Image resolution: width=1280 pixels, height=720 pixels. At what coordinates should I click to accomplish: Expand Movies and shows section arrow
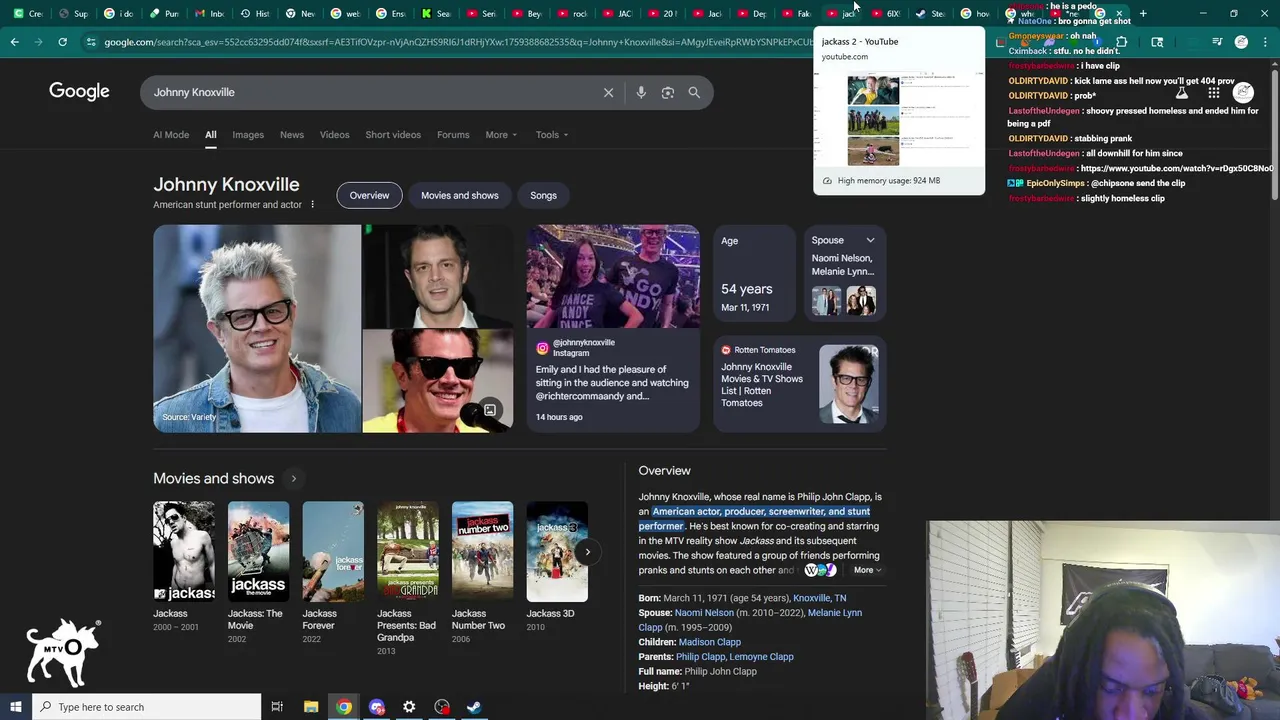(293, 479)
